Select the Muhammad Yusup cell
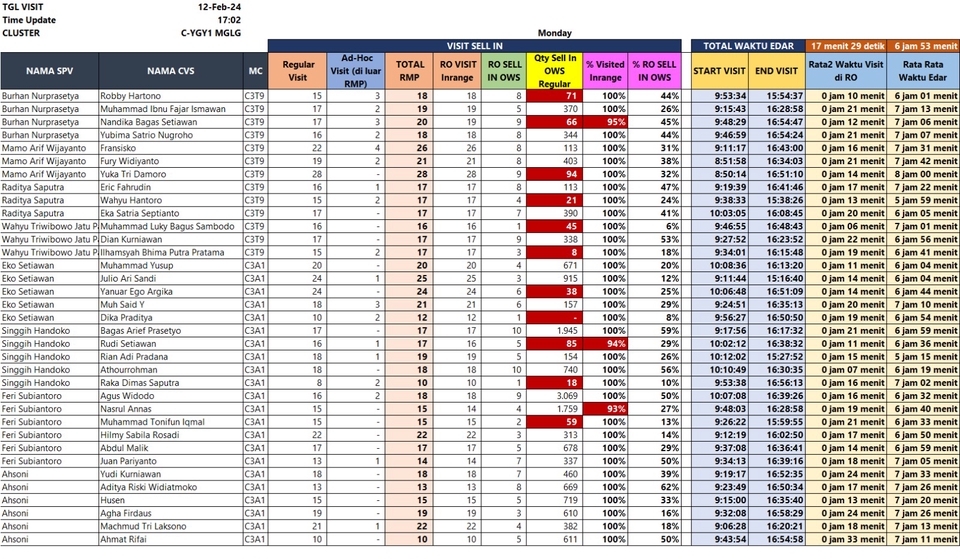Image resolution: width=960 pixels, height=559 pixels. 171,266
